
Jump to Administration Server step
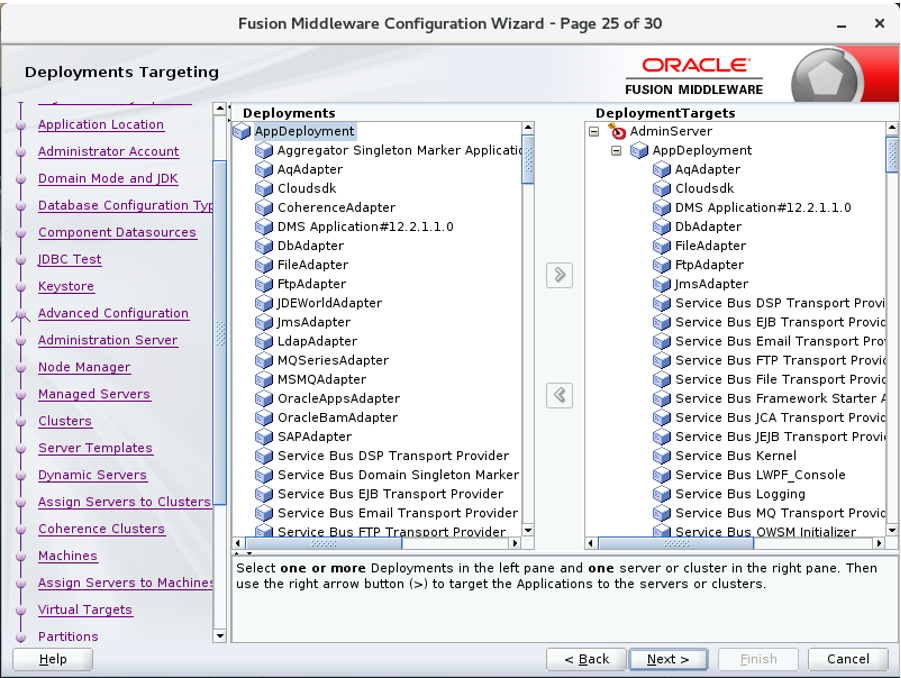tap(108, 340)
